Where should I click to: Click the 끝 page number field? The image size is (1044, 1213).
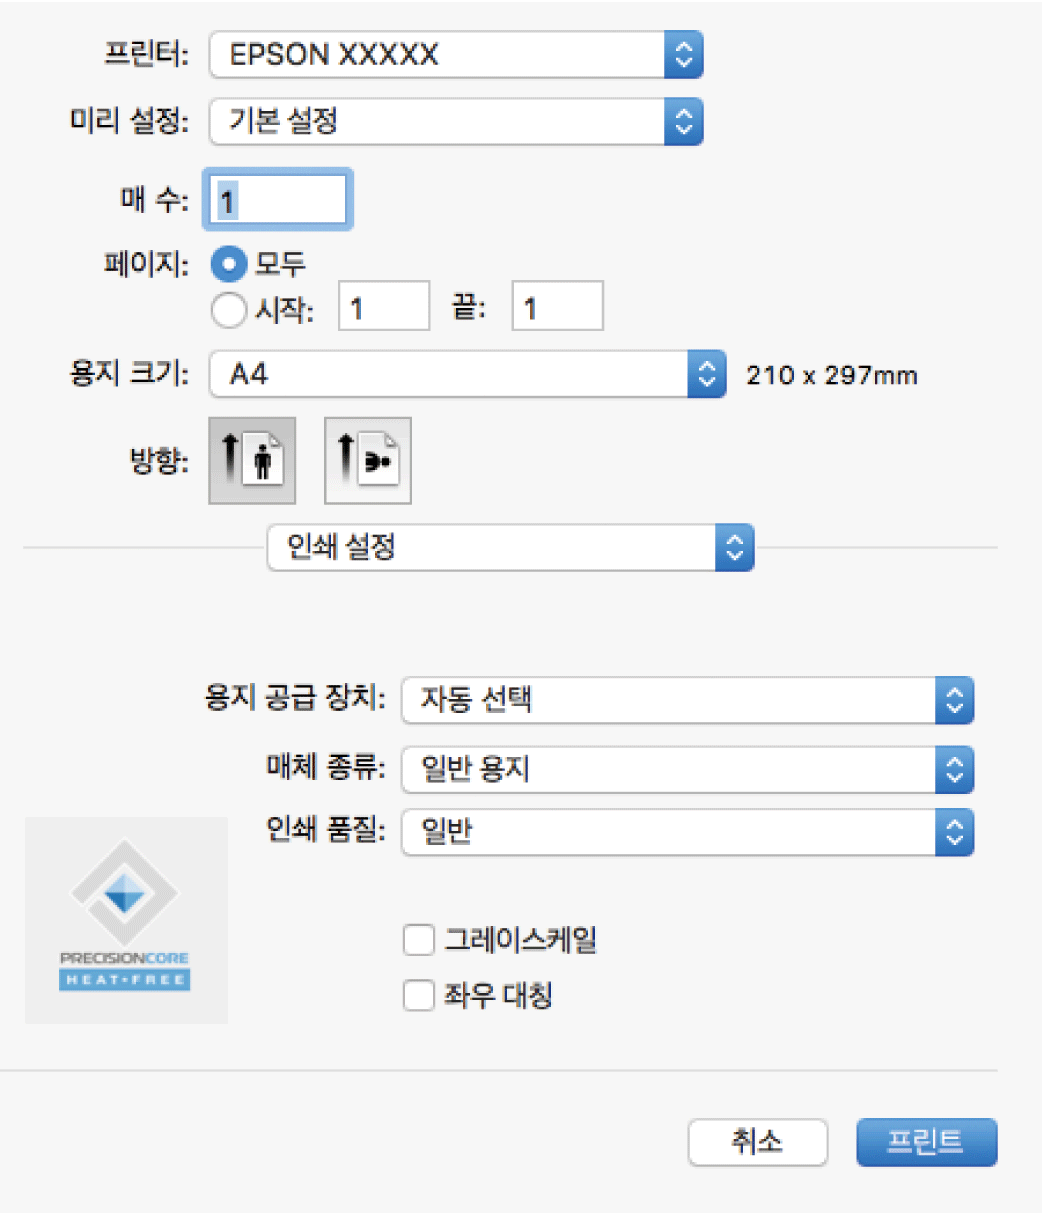[557, 307]
